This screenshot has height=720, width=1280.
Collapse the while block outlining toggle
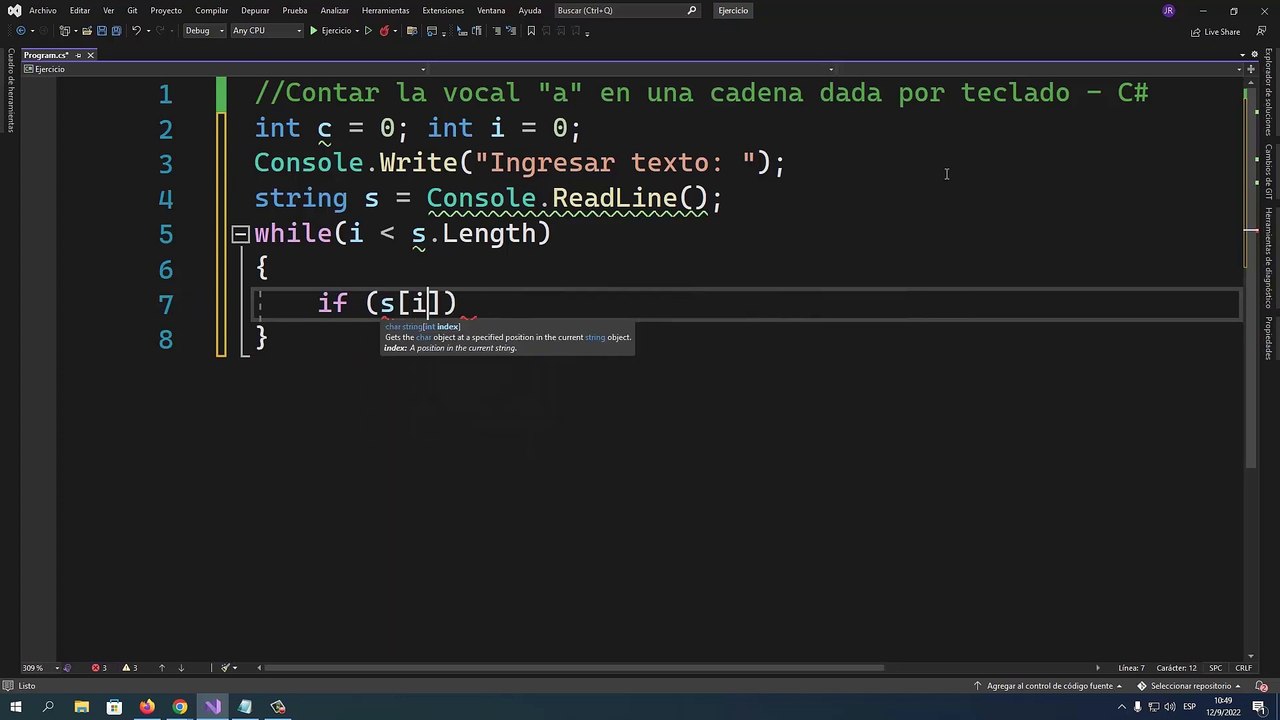(240, 234)
